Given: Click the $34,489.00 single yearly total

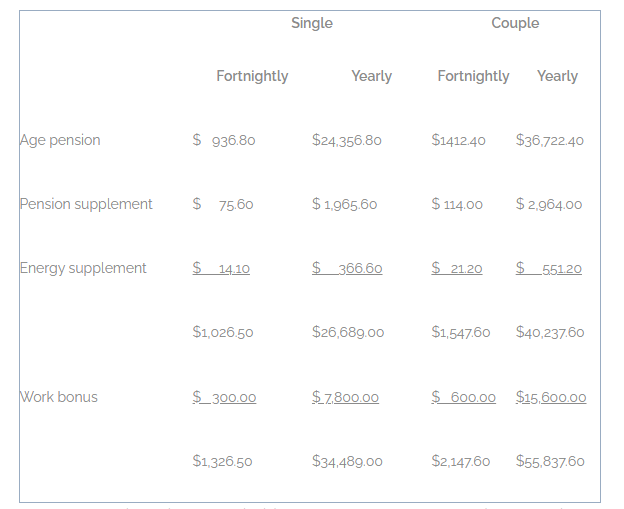Looking at the screenshot, I should (x=347, y=461).
